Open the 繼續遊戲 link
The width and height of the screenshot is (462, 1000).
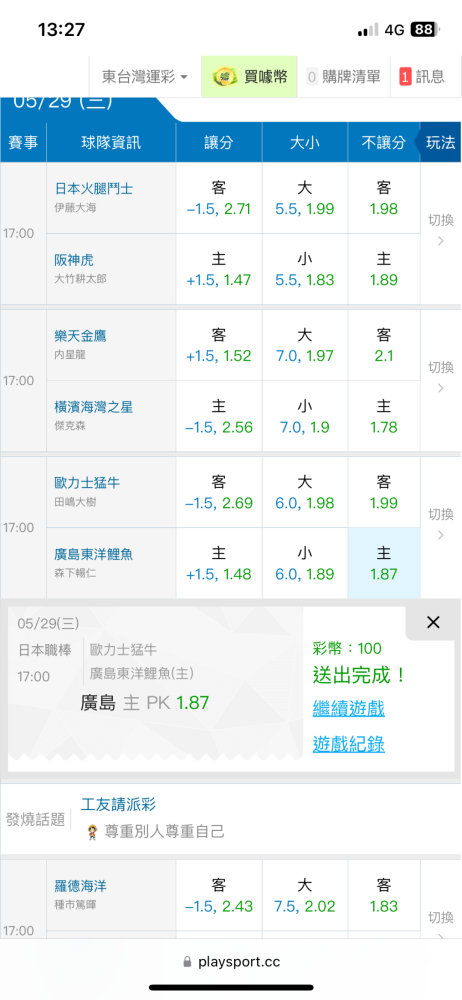tap(348, 708)
